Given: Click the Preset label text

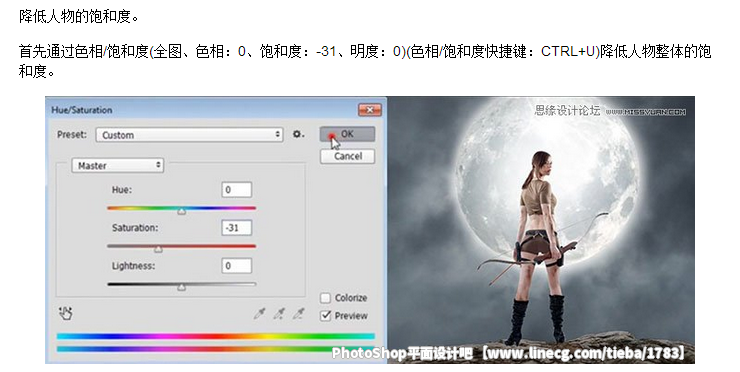Looking at the screenshot, I should tap(72, 135).
